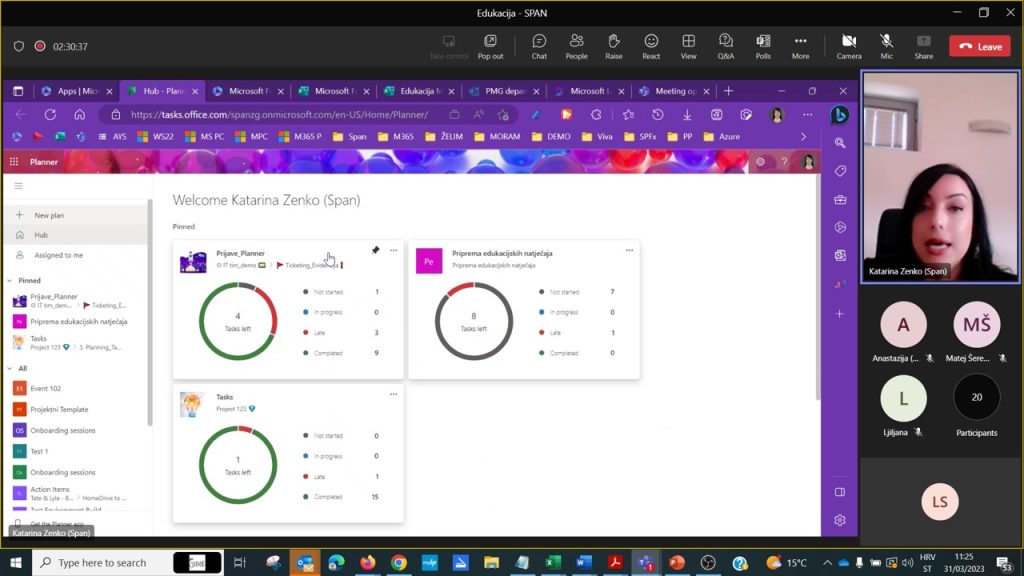Click the Tasks plan lightbulb thumbnail

193,405
